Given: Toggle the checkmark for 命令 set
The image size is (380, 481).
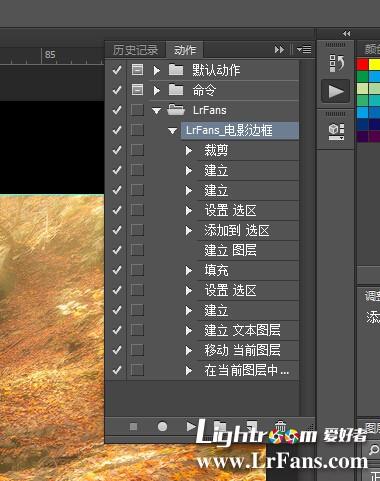Looking at the screenshot, I should [x=117, y=90].
